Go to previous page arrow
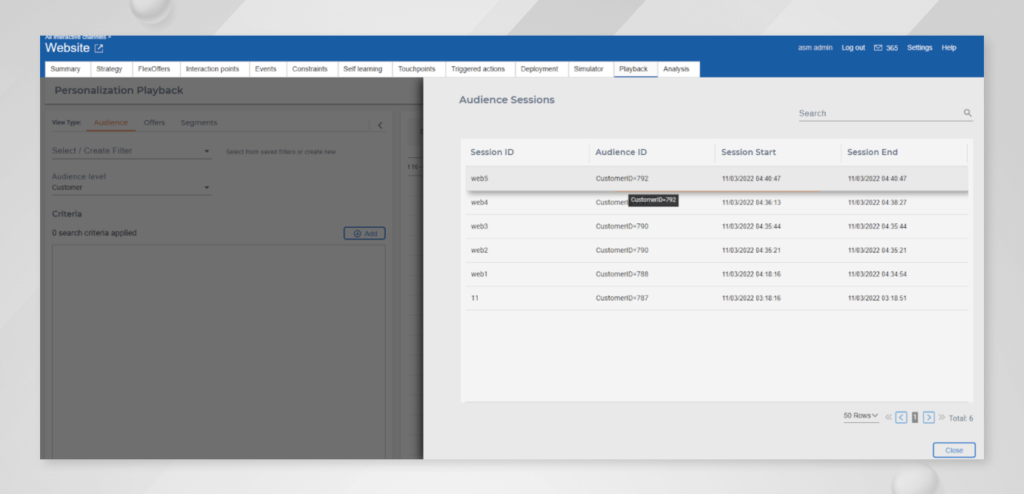The image size is (1024, 494). point(901,417)
